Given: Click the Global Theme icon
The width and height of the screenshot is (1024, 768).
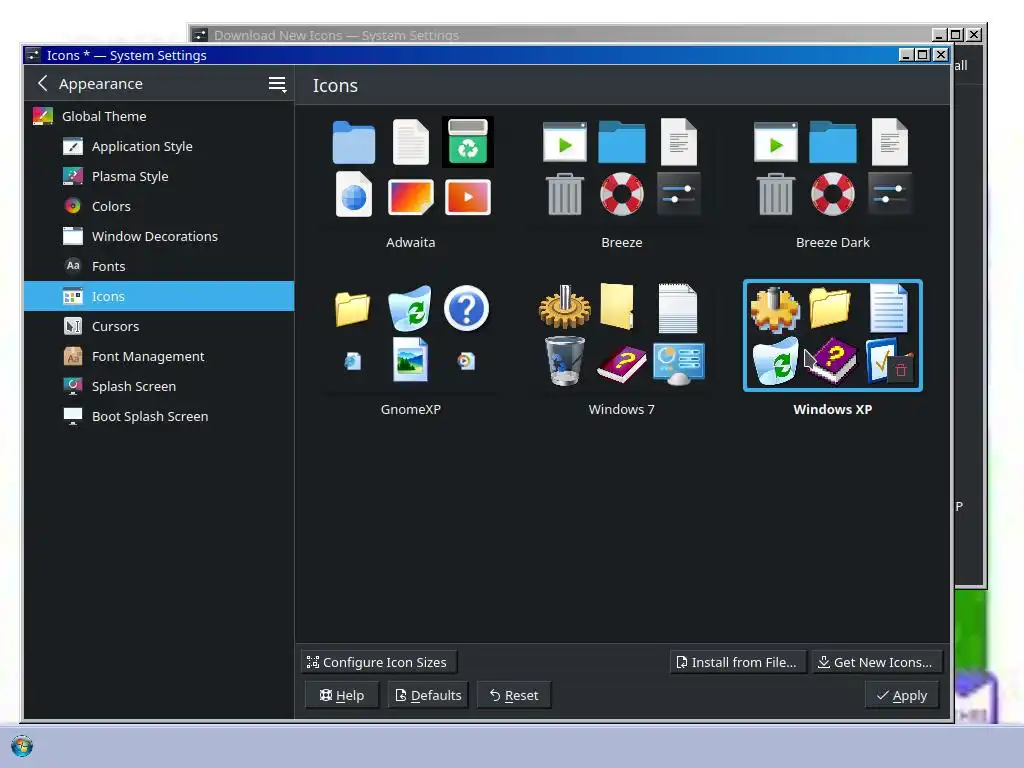Looking at the screenshot, I should pyautogui.click(x=42, y=116).
